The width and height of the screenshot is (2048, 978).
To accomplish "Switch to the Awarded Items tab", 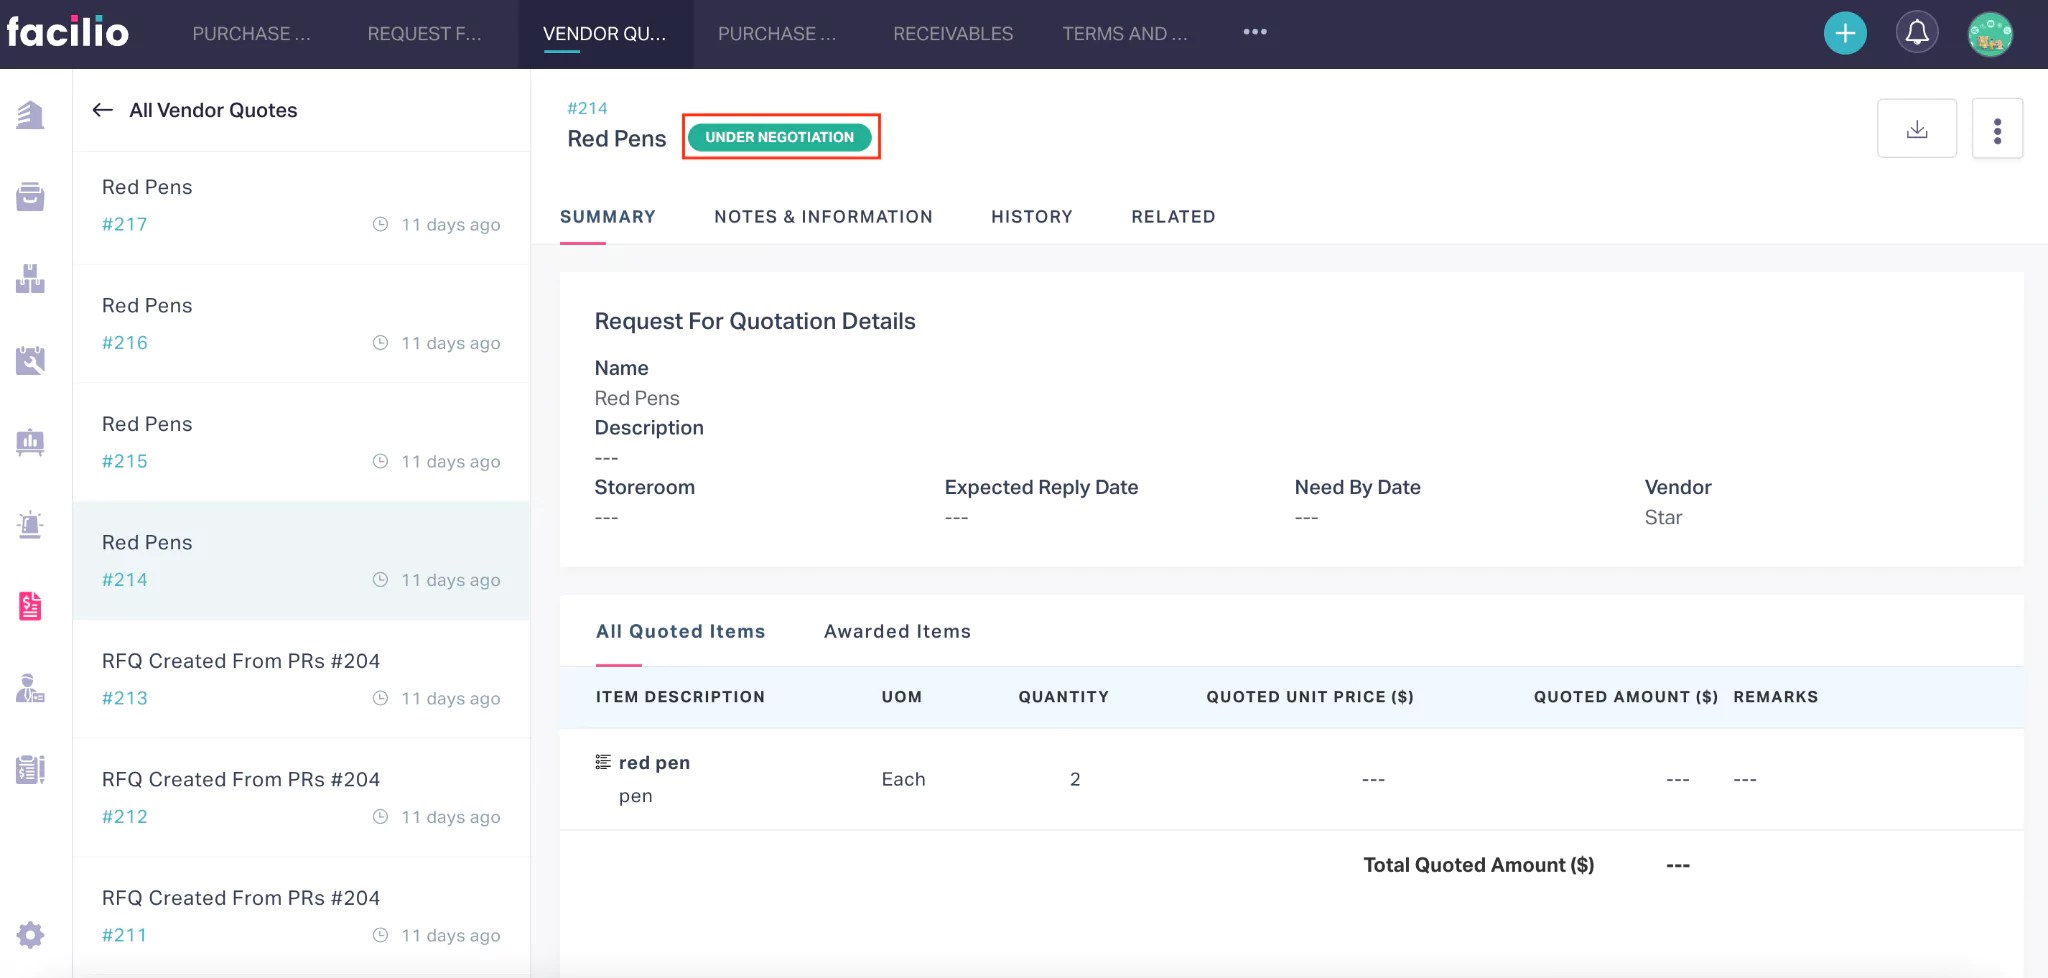I will tap(896, 631).
